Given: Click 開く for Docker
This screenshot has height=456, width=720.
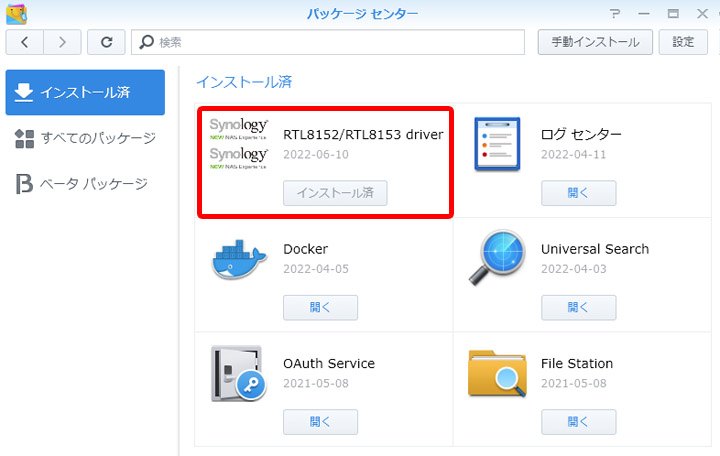Looking at the screenshot, I should click(x=321, y=307).
